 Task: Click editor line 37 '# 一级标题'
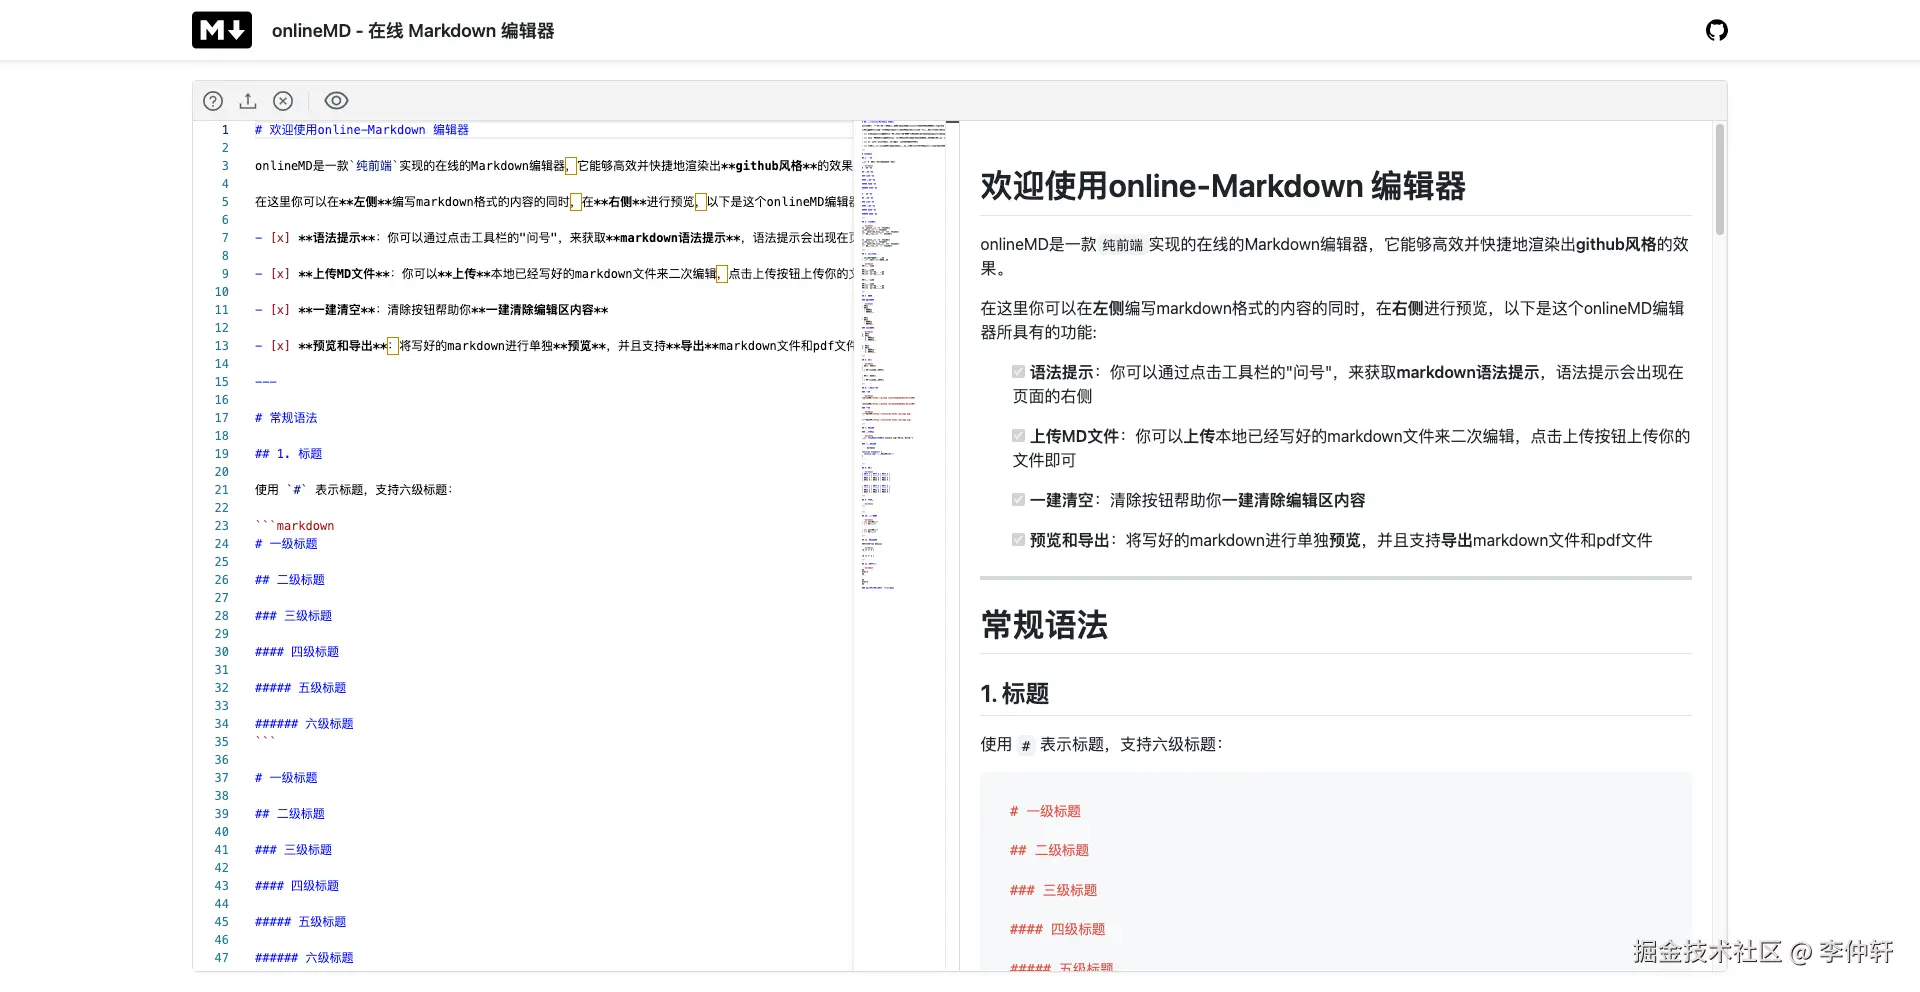286,778
